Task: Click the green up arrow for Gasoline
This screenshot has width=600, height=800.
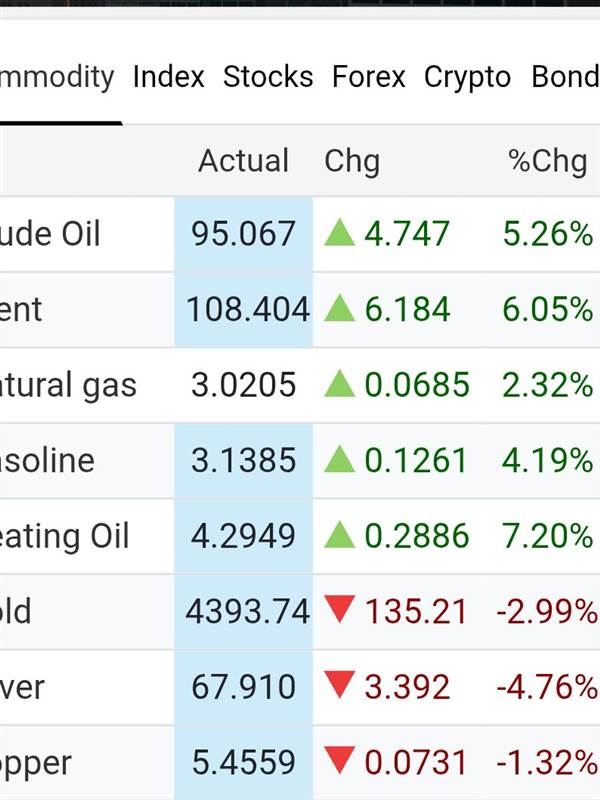Action: click(x=340, y=460)
